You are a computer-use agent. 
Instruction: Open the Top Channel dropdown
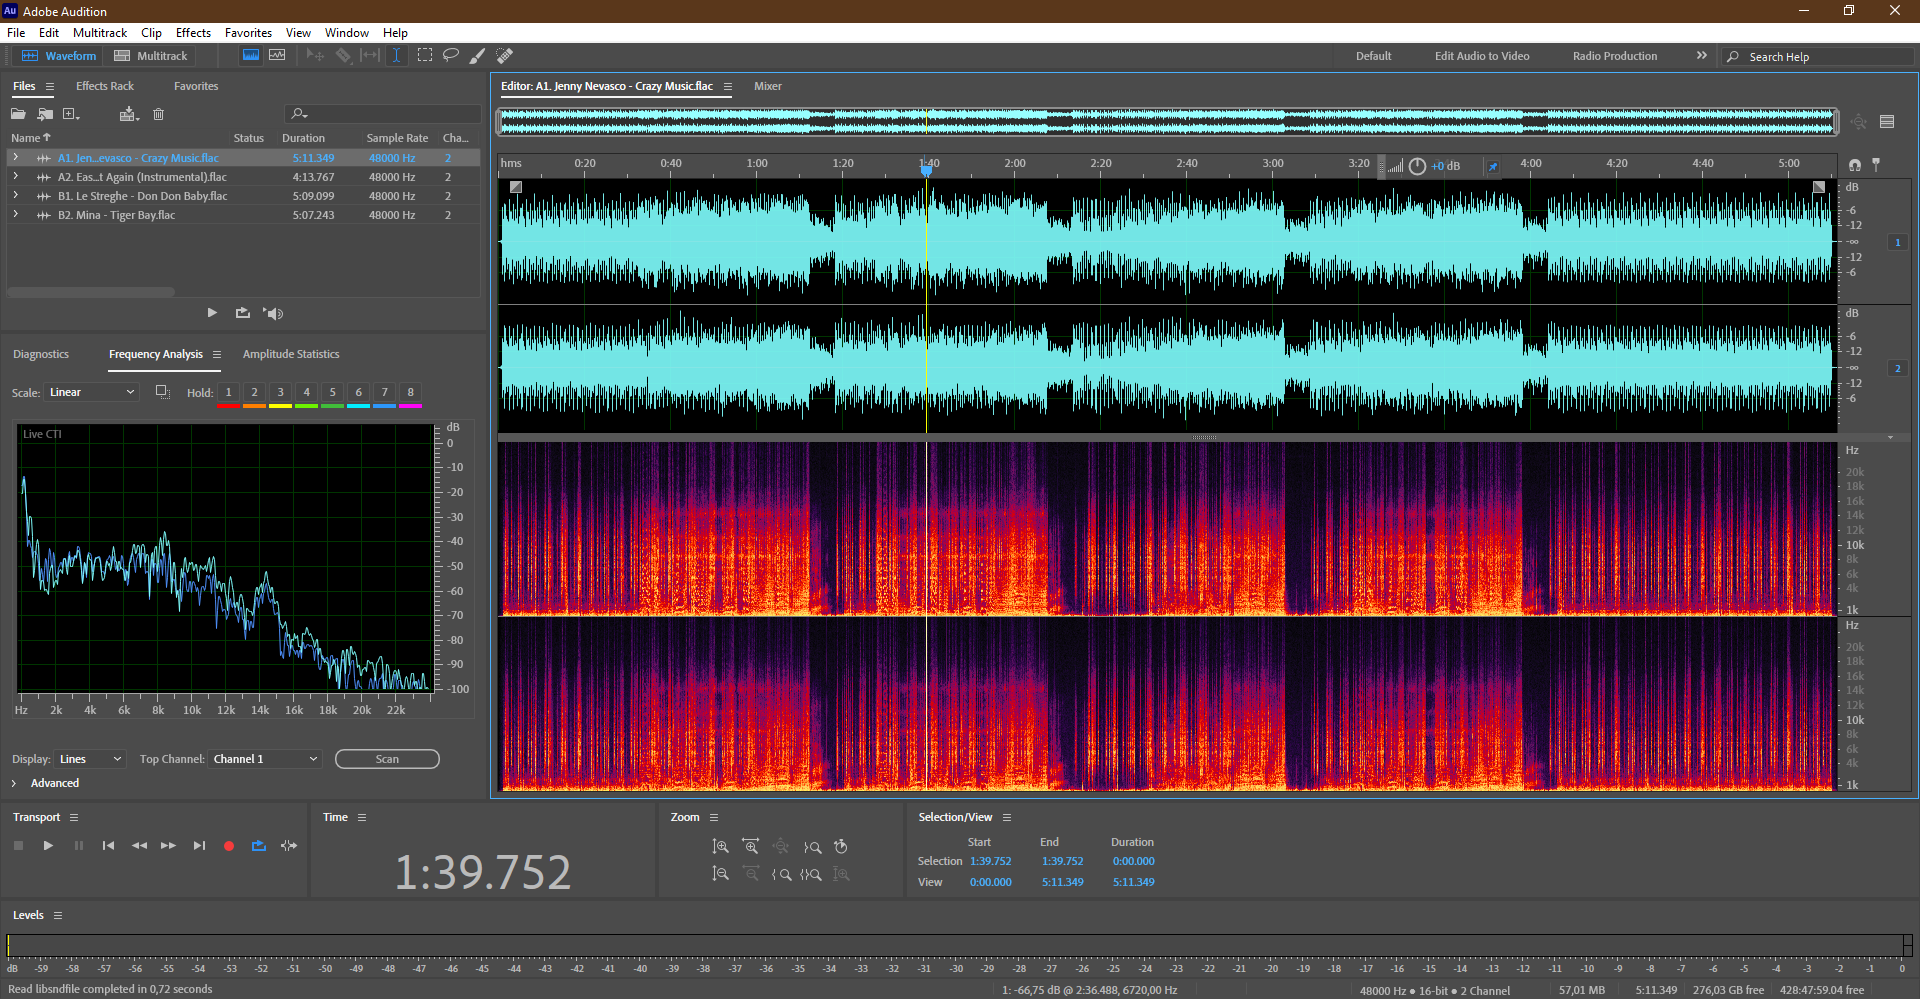coord(265,759)
